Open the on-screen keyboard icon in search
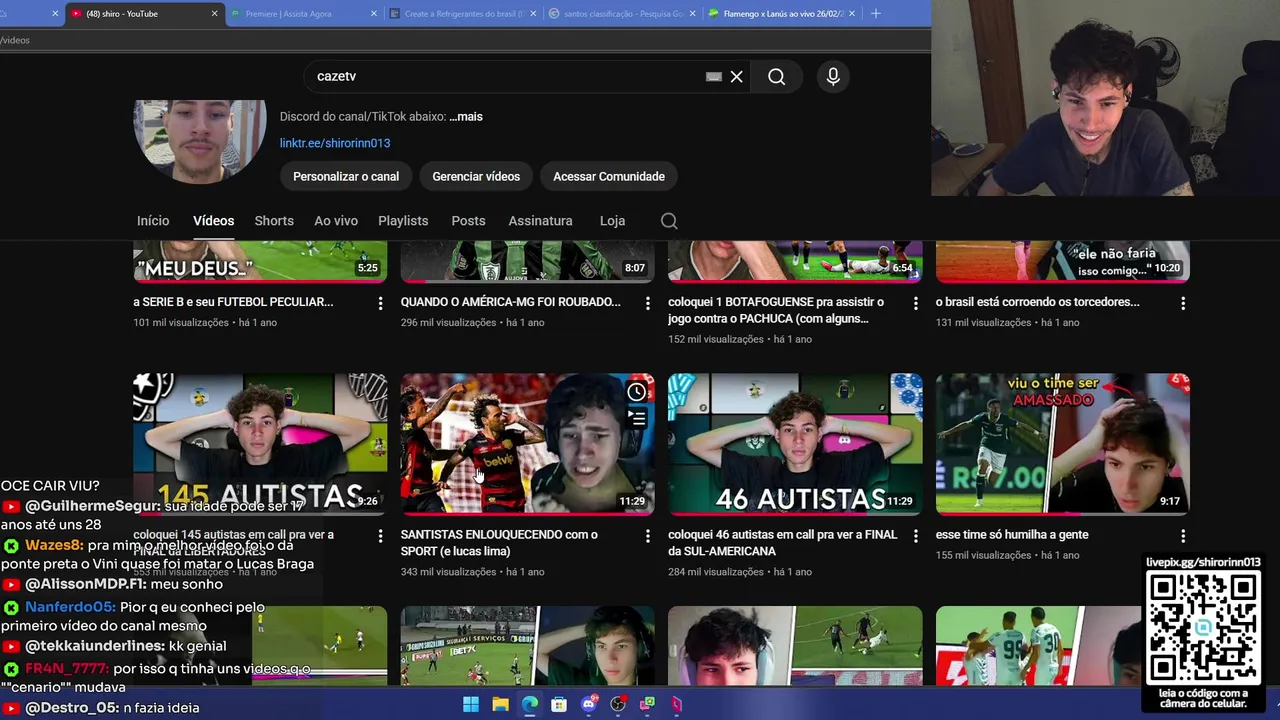 tap(714, 77)
